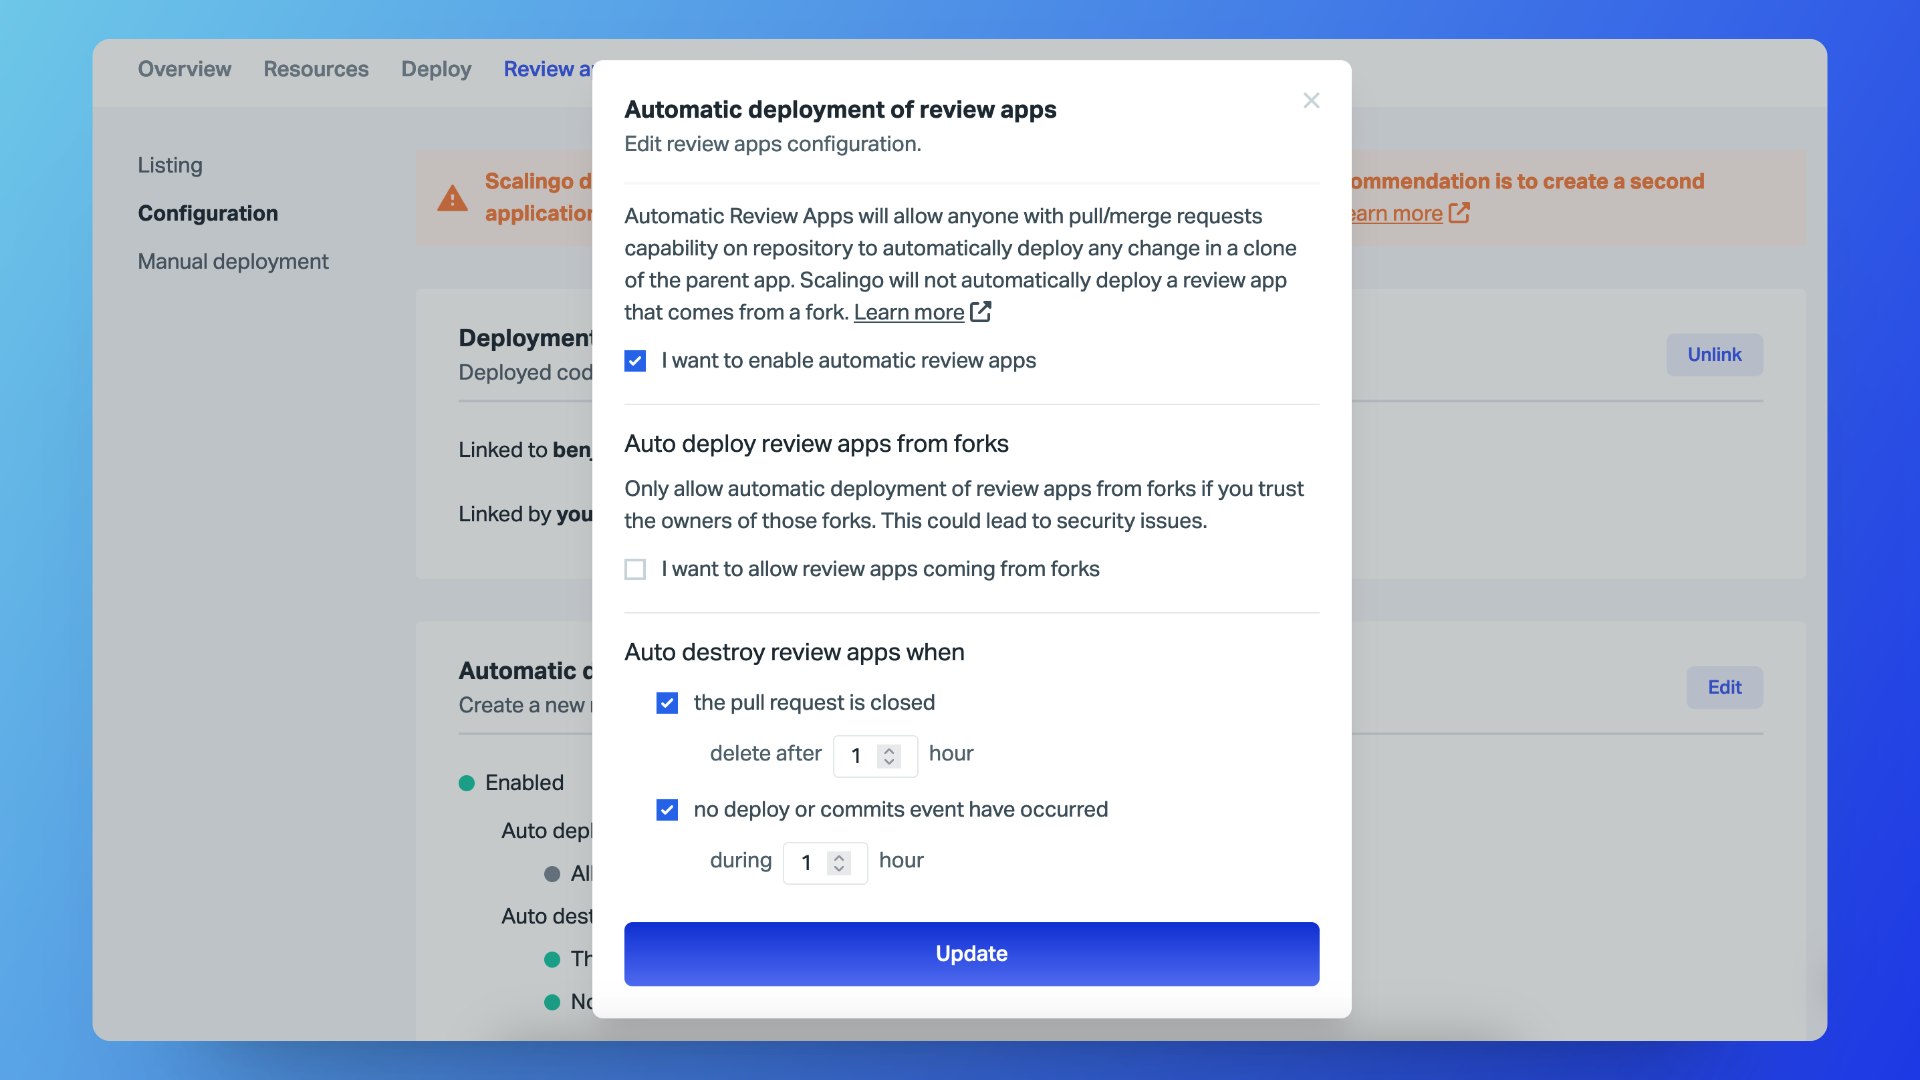Uncheck the pull request is closed option

(667, 703)
